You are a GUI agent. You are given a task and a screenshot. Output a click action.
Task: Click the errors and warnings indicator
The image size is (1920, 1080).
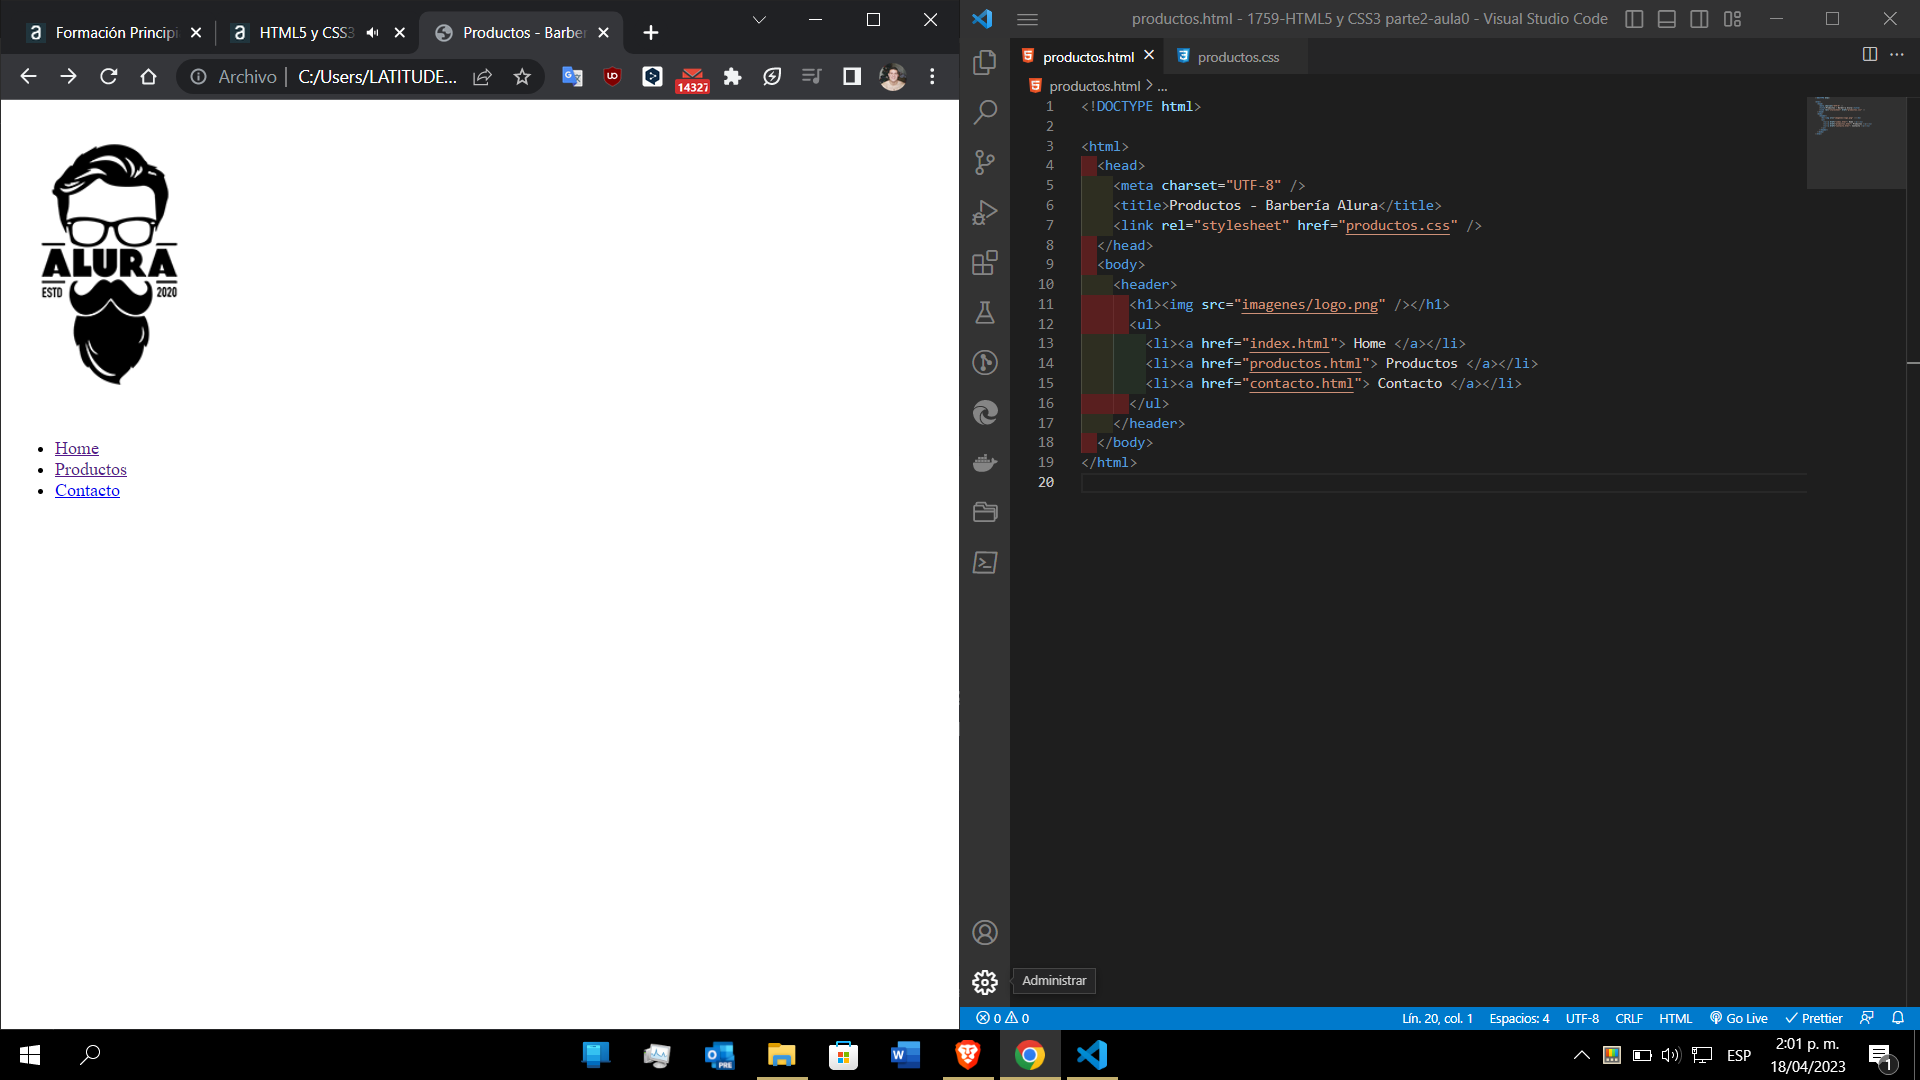click(x=1003, y=1018)
